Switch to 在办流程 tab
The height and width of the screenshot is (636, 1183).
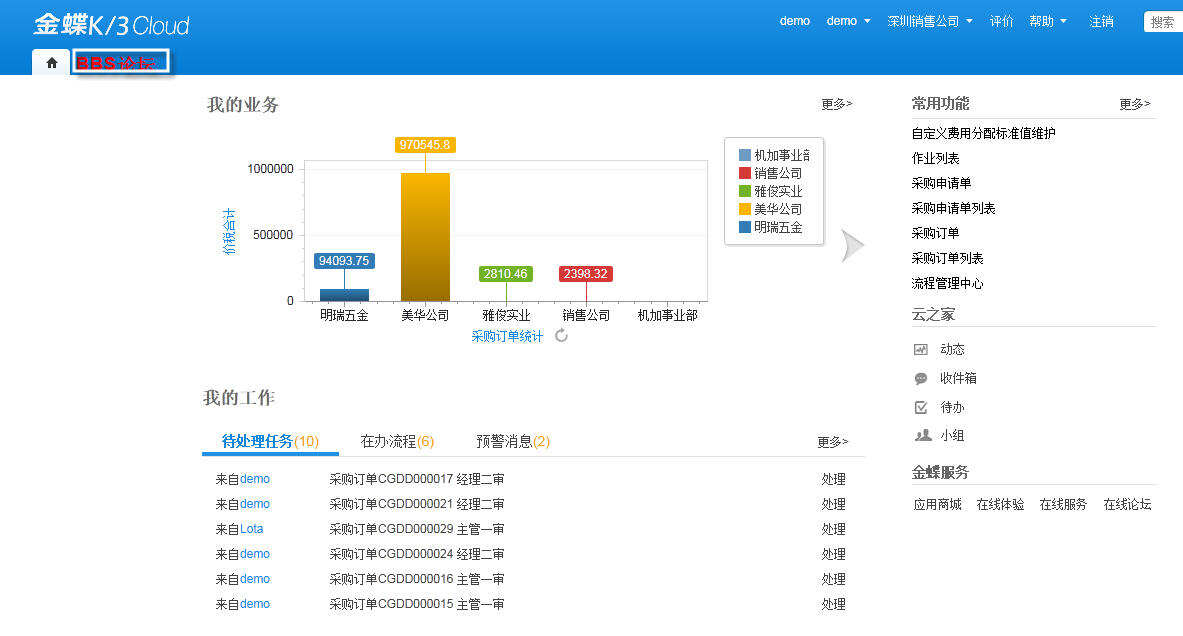(x=397, y=441)
